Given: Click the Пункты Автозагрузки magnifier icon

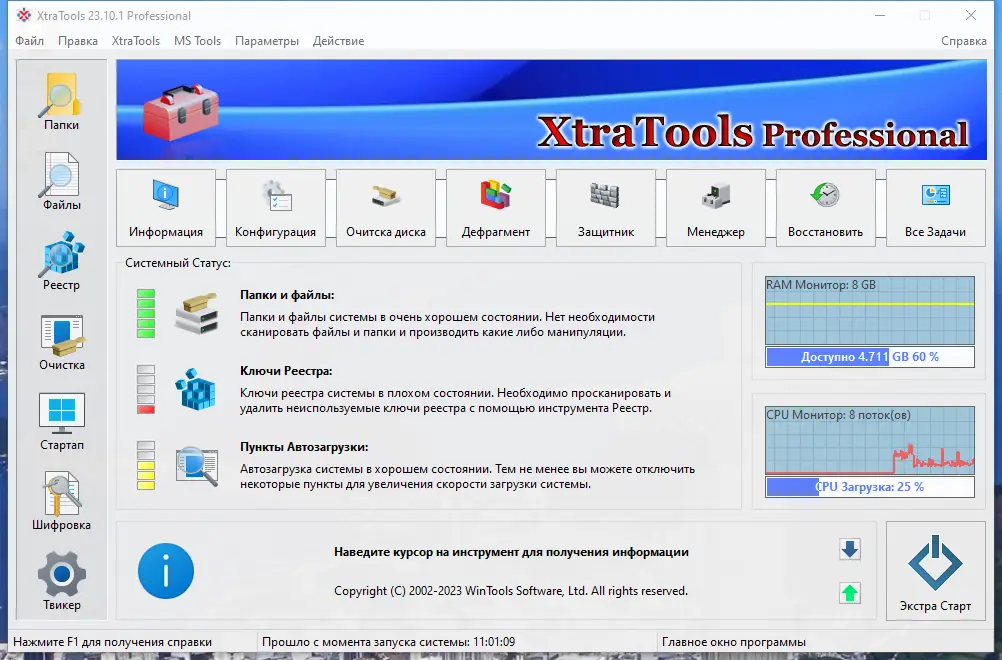Looking at the screenshot, I should [197, 466].
